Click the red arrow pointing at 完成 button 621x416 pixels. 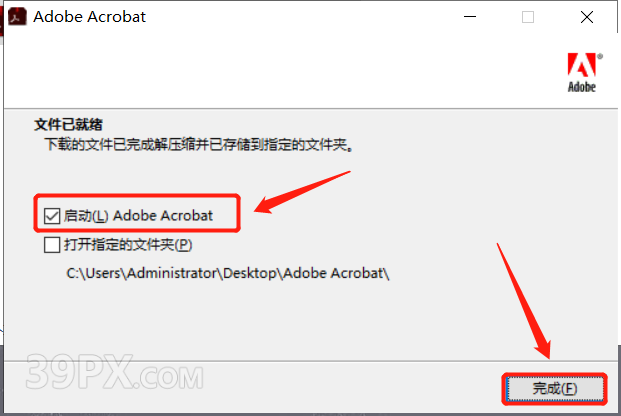[x=524, y=301]
